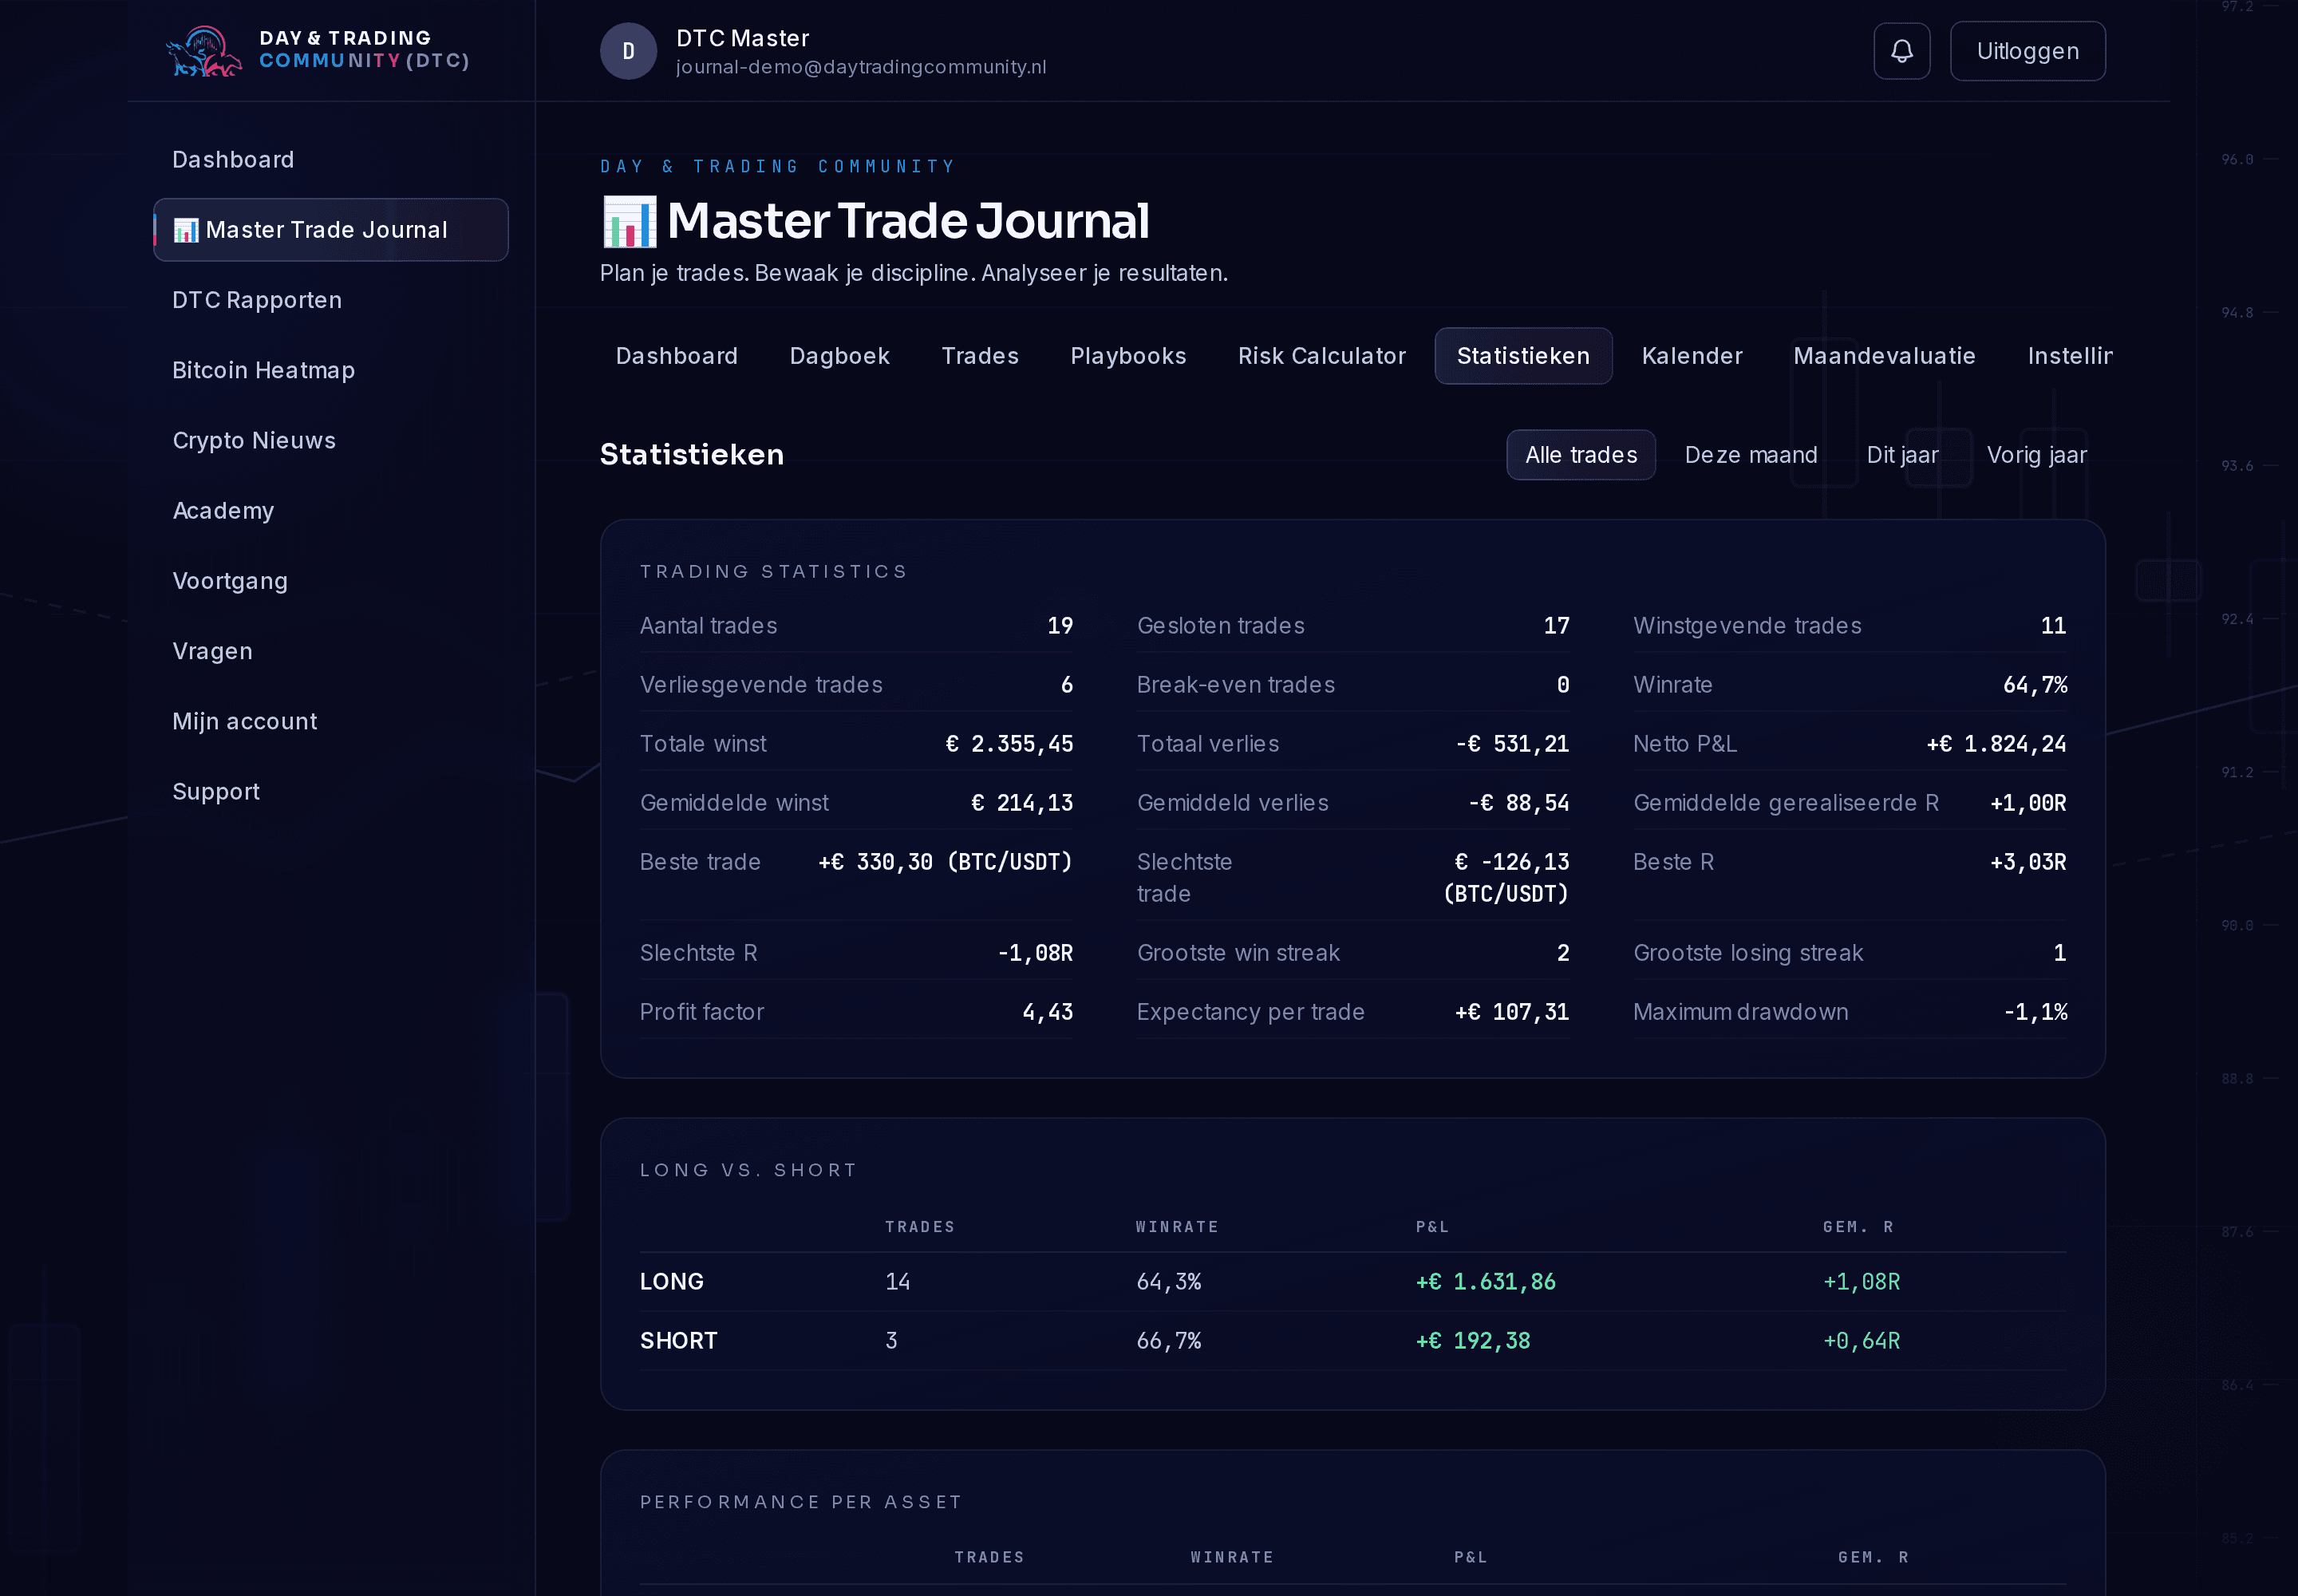This screenshot has height=1596, width=2298.
Task: Click the Beste R value +3,03R
Action: 2028,862
